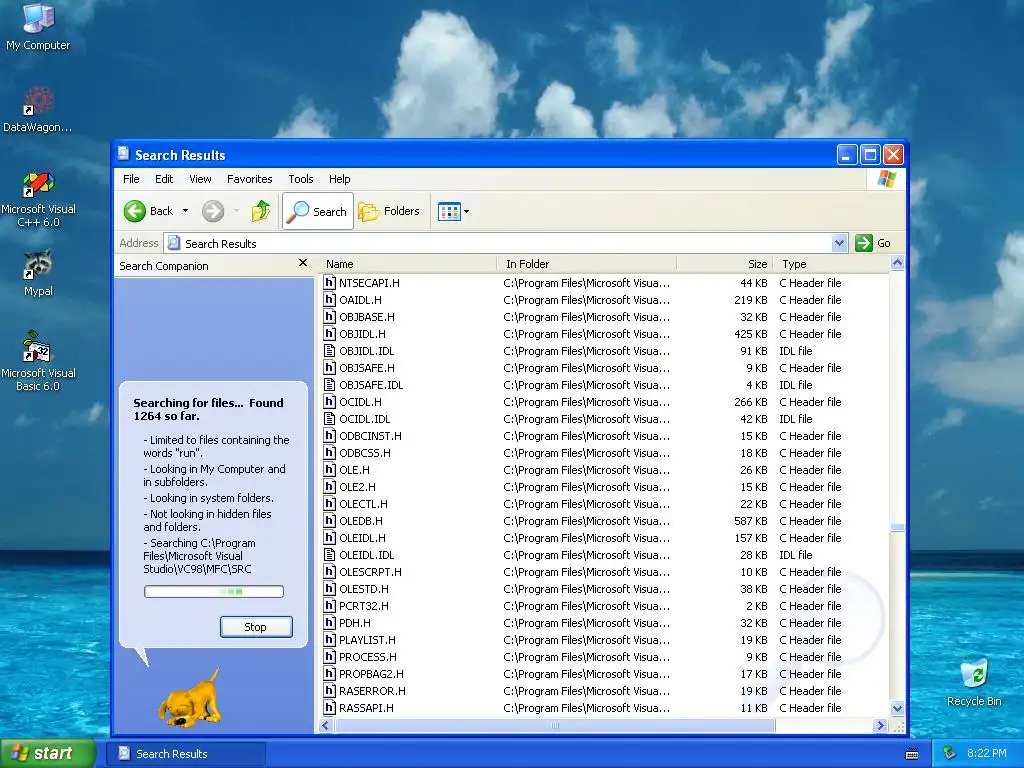The width and height of the screenshot is (1024, 768).
Task: Click the OLE.H file name
Action: 355,470
